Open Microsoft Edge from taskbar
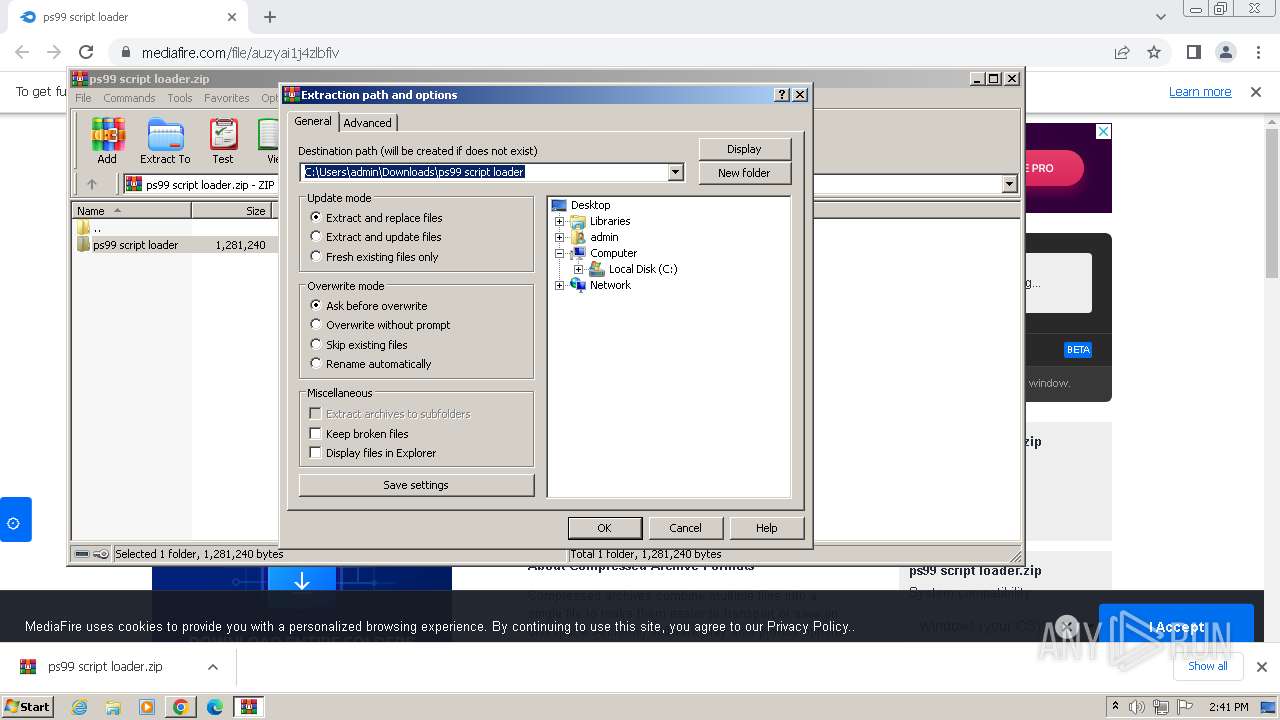The image size is (1280, 720). pos(215,707)
